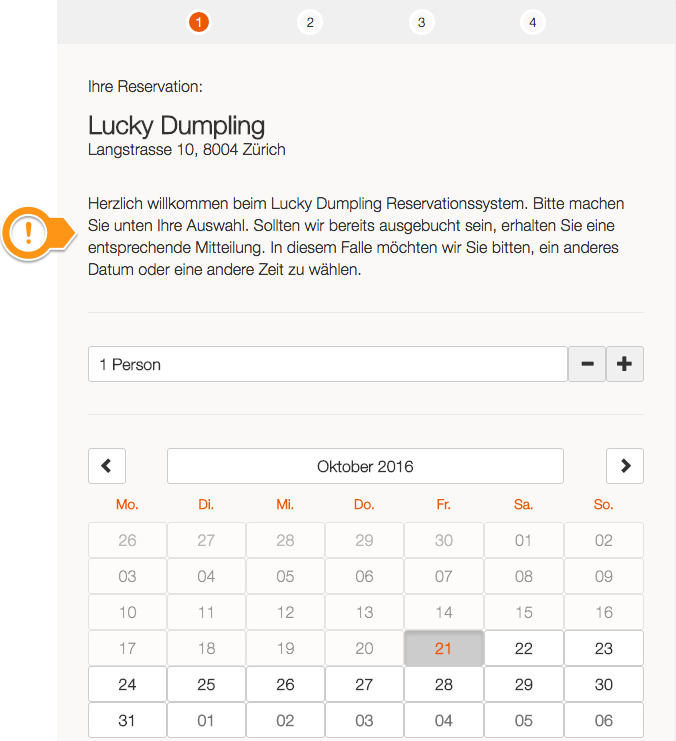The height and width of the screenshot is (741, 676).
Task: Pick Monday 24 in the calendar
Action: [x=127, y=684]
